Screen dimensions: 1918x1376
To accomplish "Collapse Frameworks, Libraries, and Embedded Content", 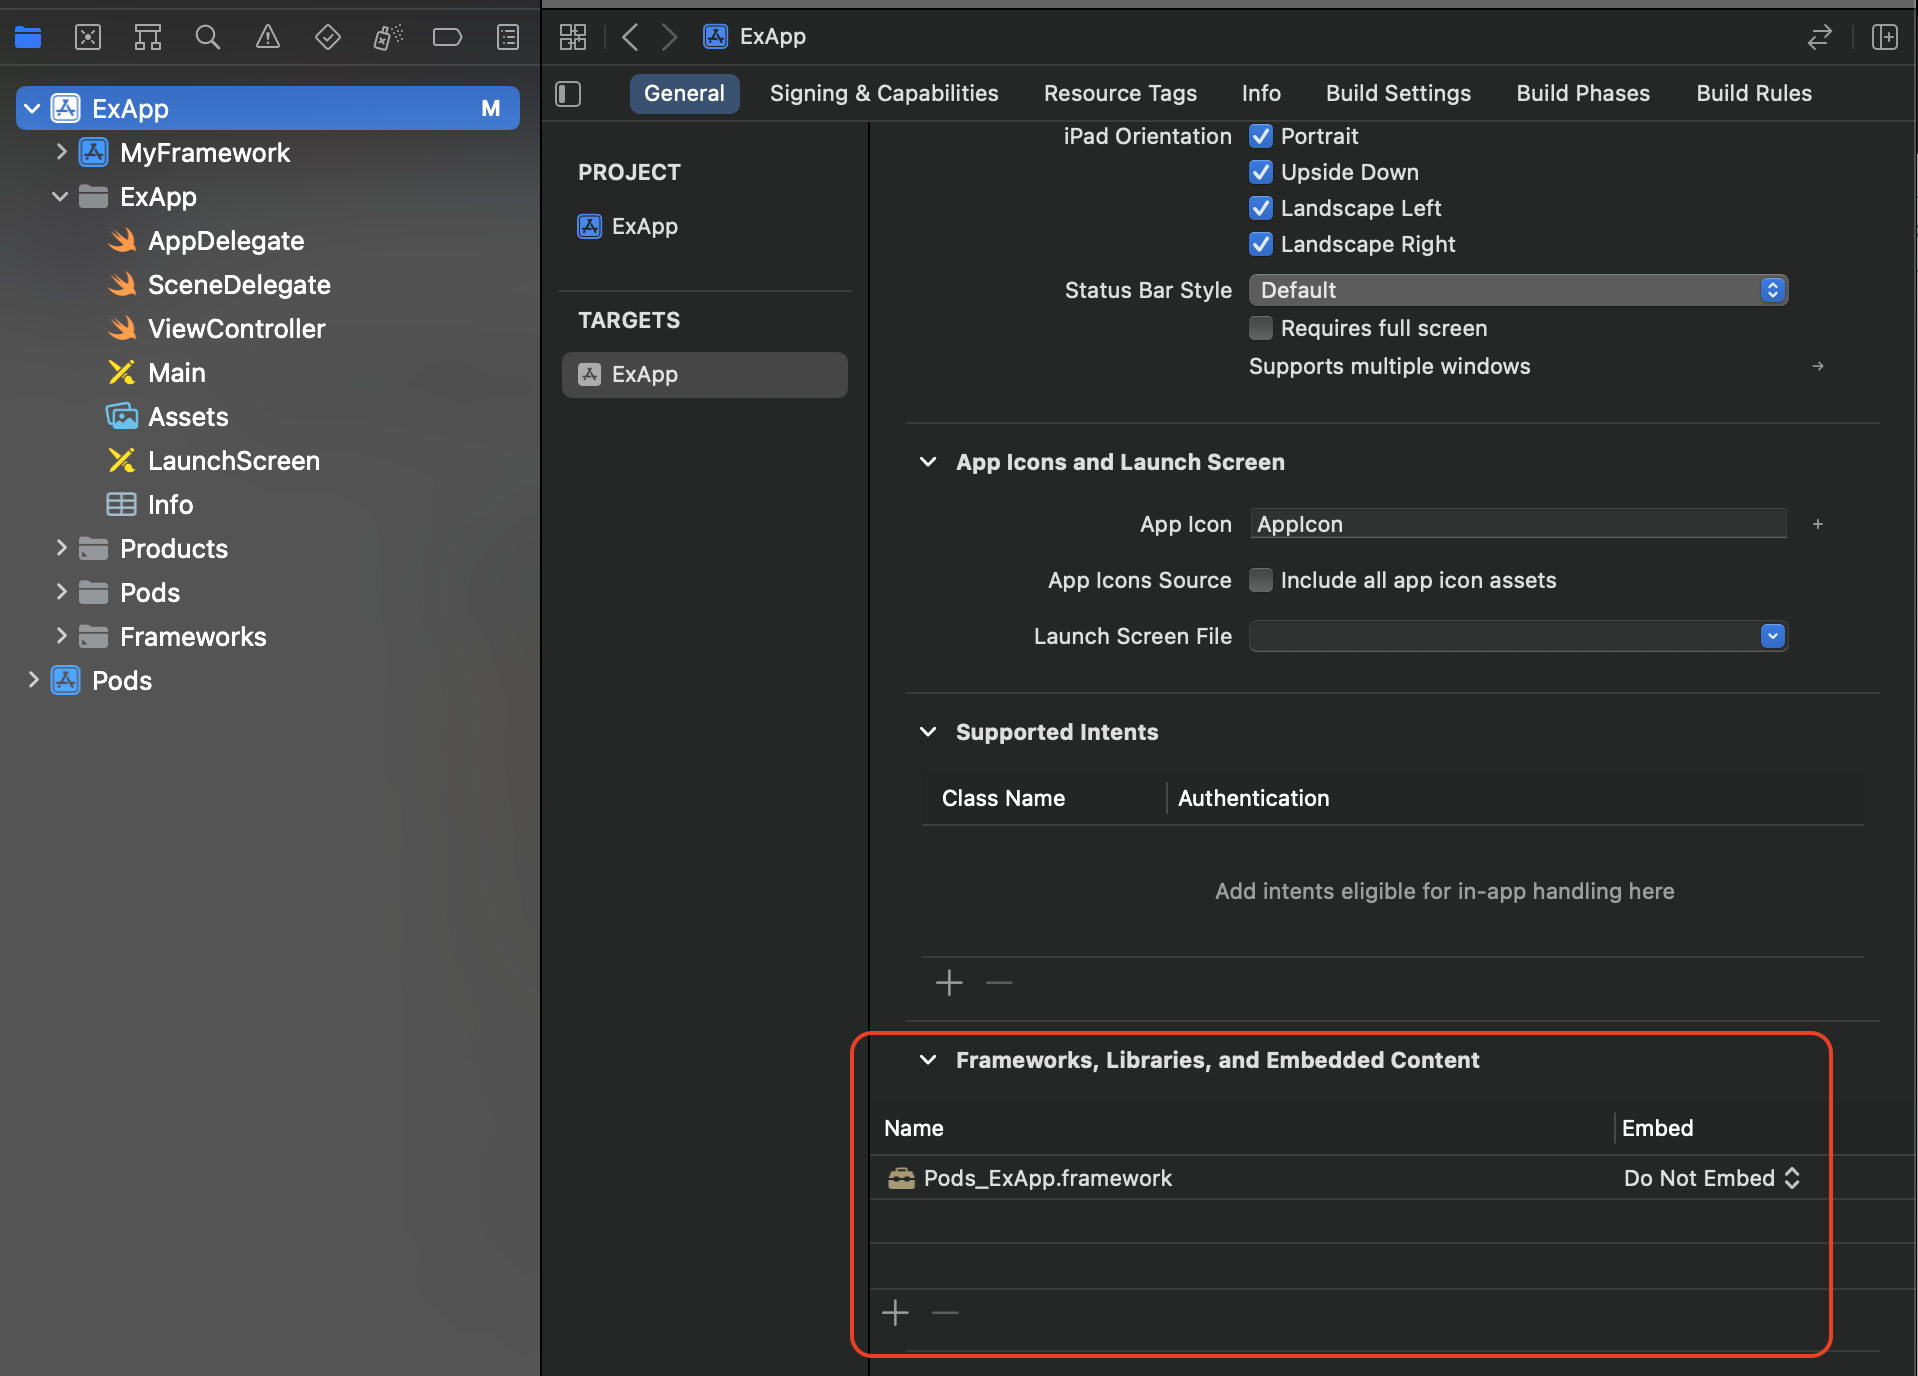I will pos(928,1060).
